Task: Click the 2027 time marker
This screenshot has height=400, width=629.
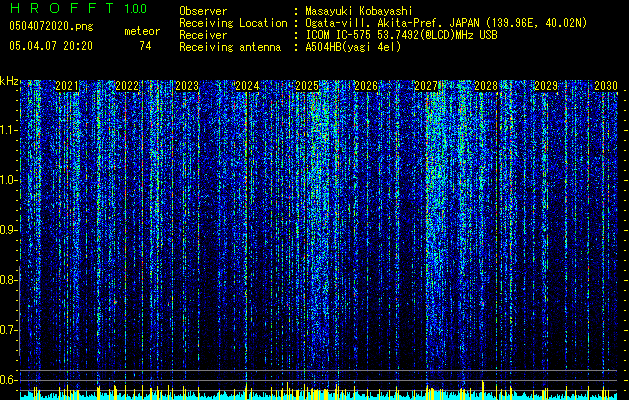Action: tap(426, 86)
